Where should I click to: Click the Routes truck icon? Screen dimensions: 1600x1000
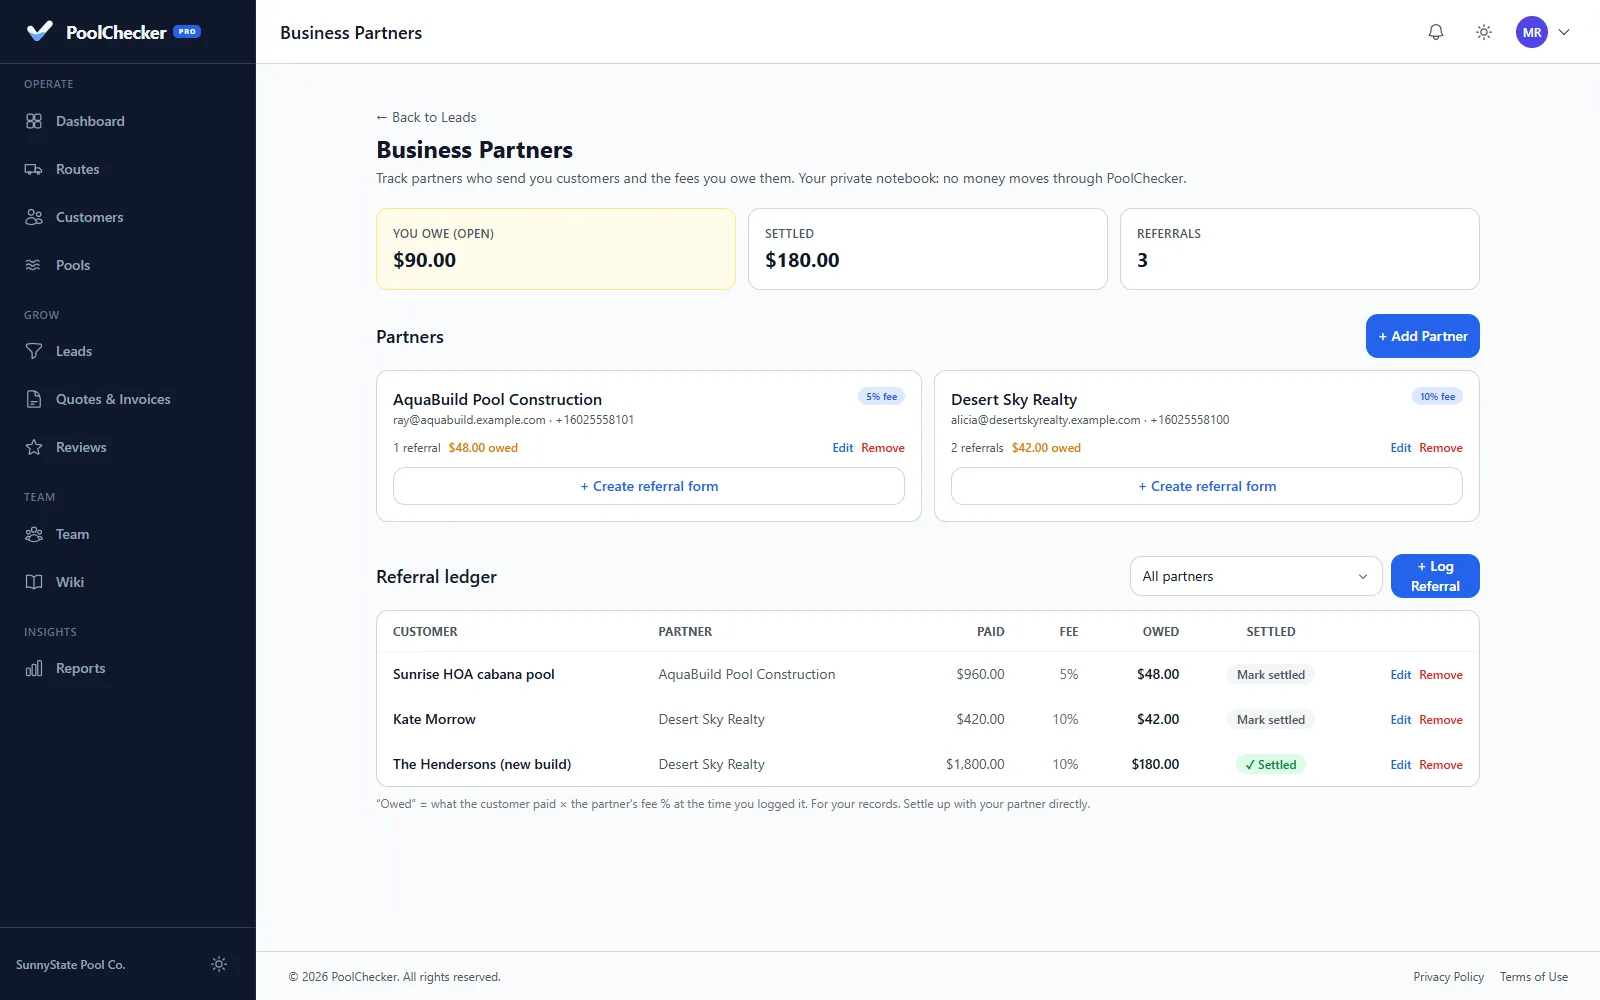click(x=34, y=169)
